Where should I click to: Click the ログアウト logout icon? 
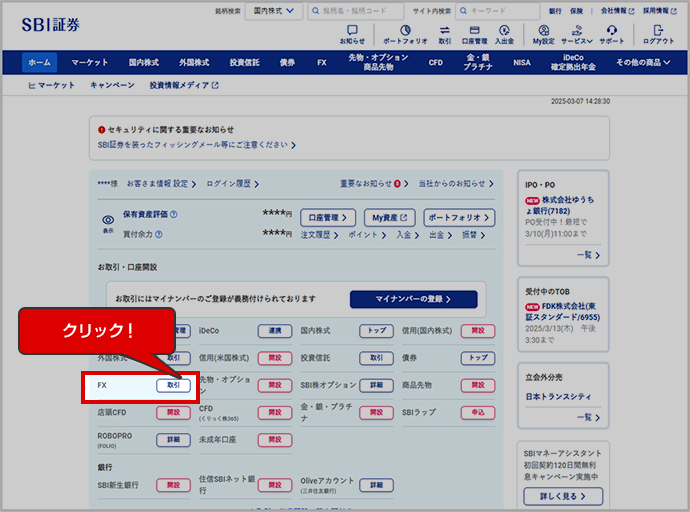(x=658, y=34)
